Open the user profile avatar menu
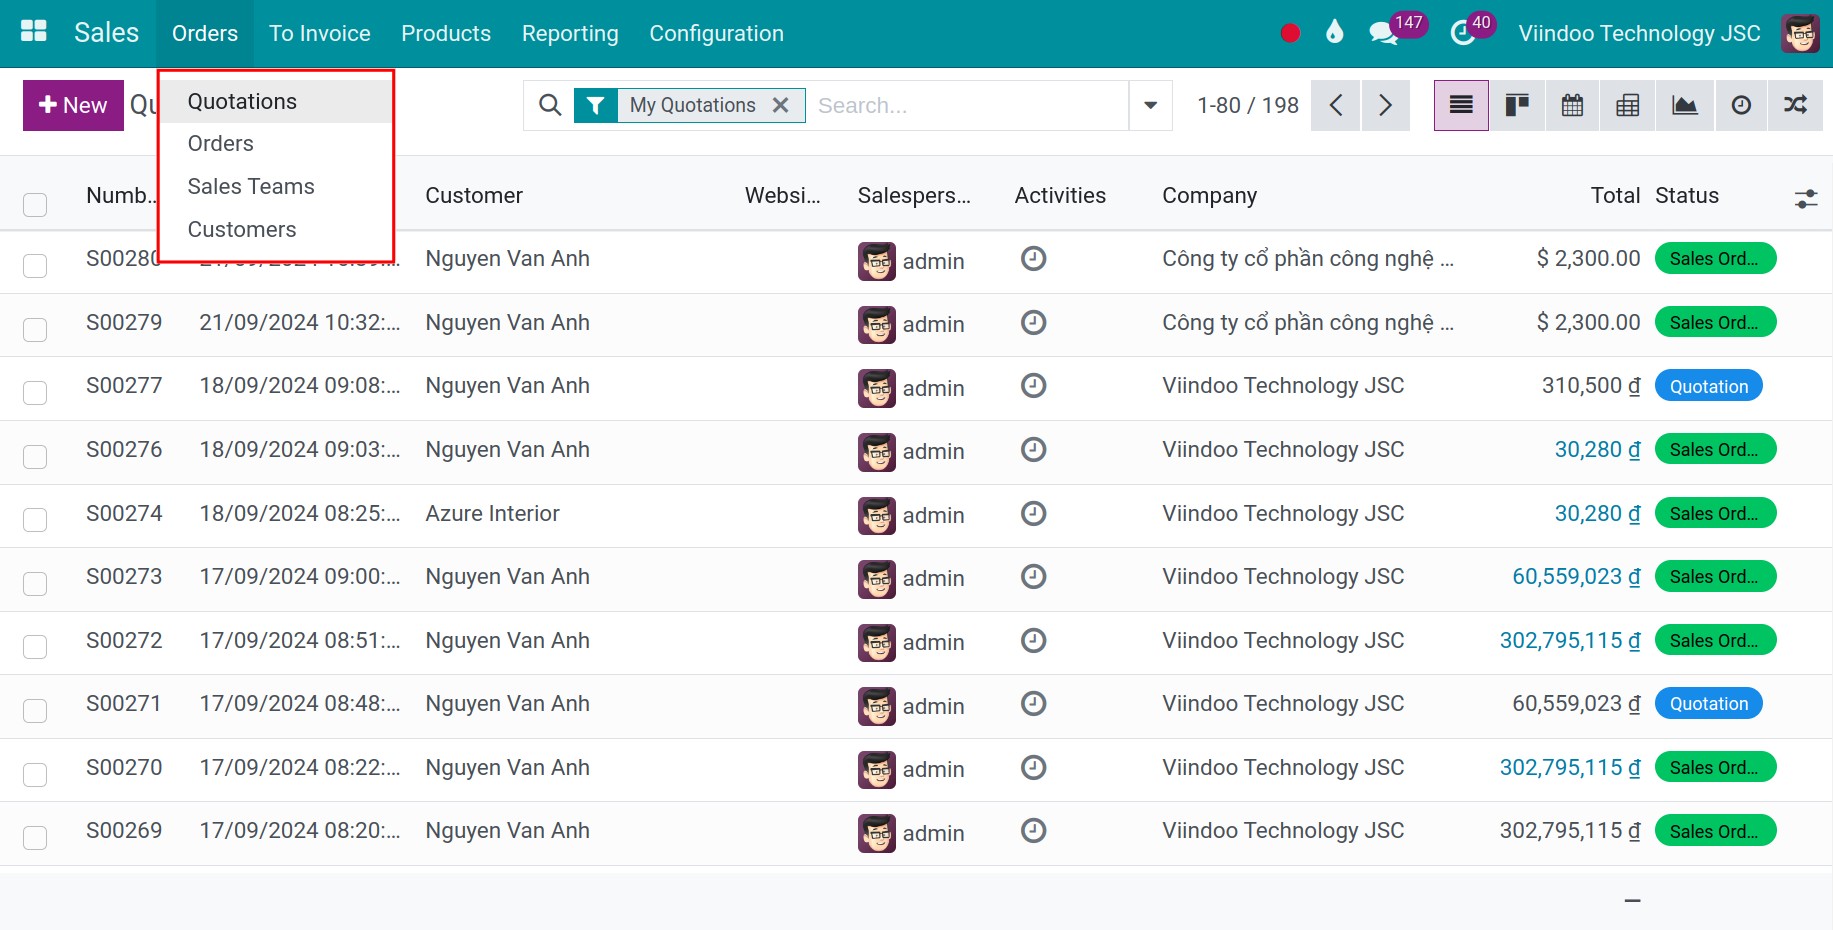1833x930 pixels. point(1799,33)
